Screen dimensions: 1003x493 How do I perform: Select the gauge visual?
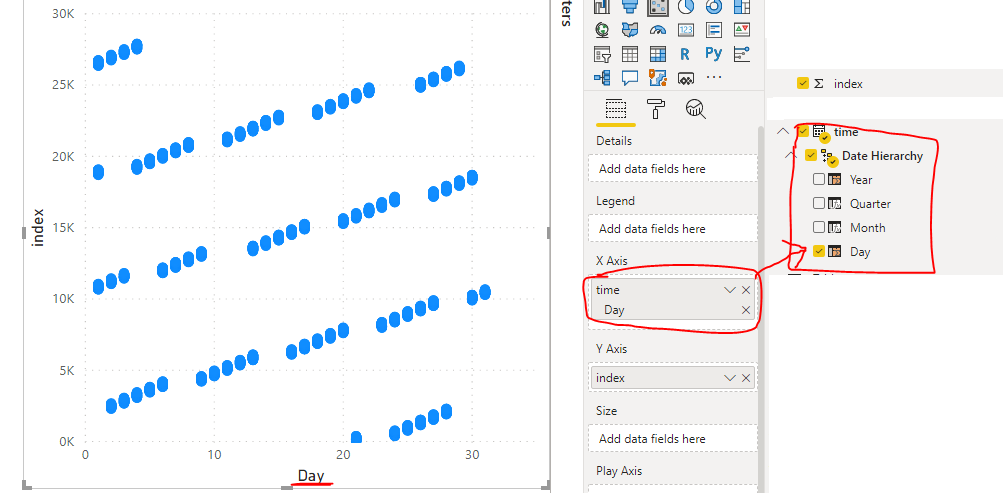[x=658, y=30]
